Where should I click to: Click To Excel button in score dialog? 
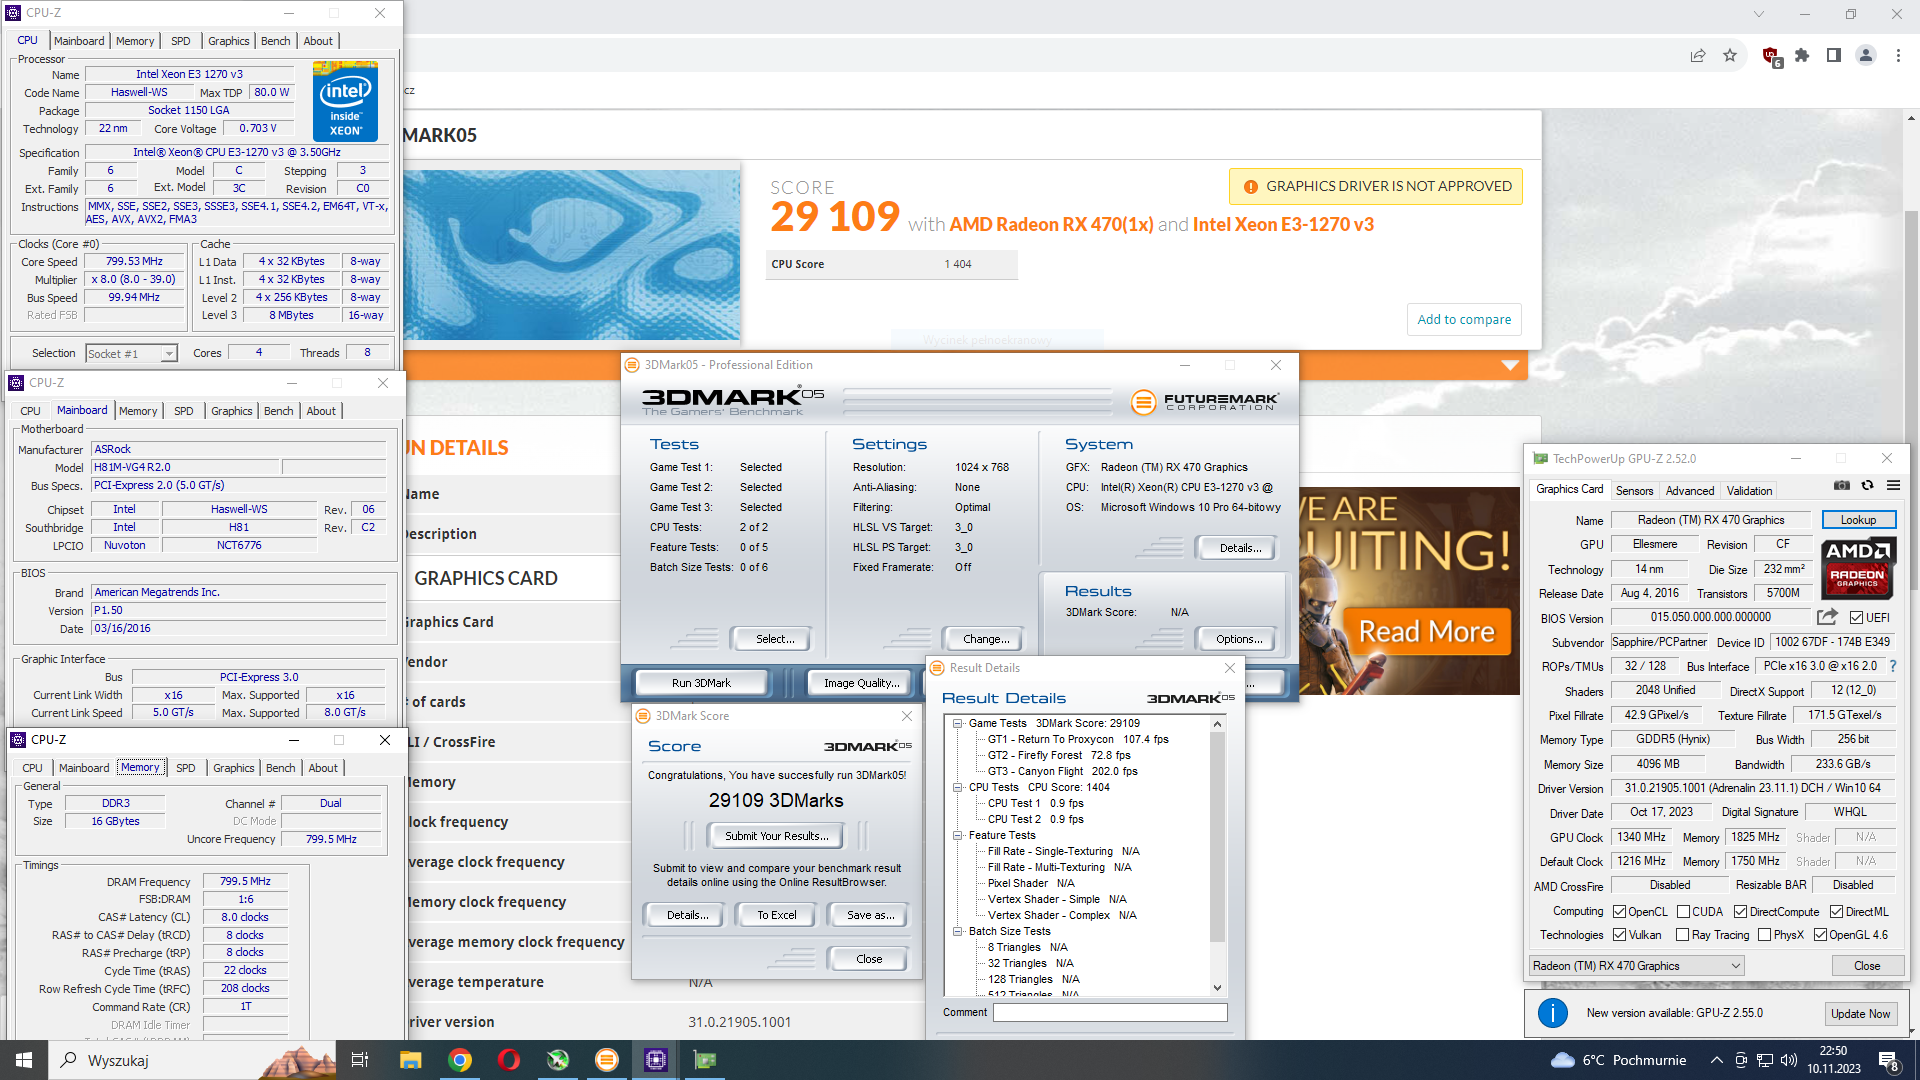pos(776,915)
